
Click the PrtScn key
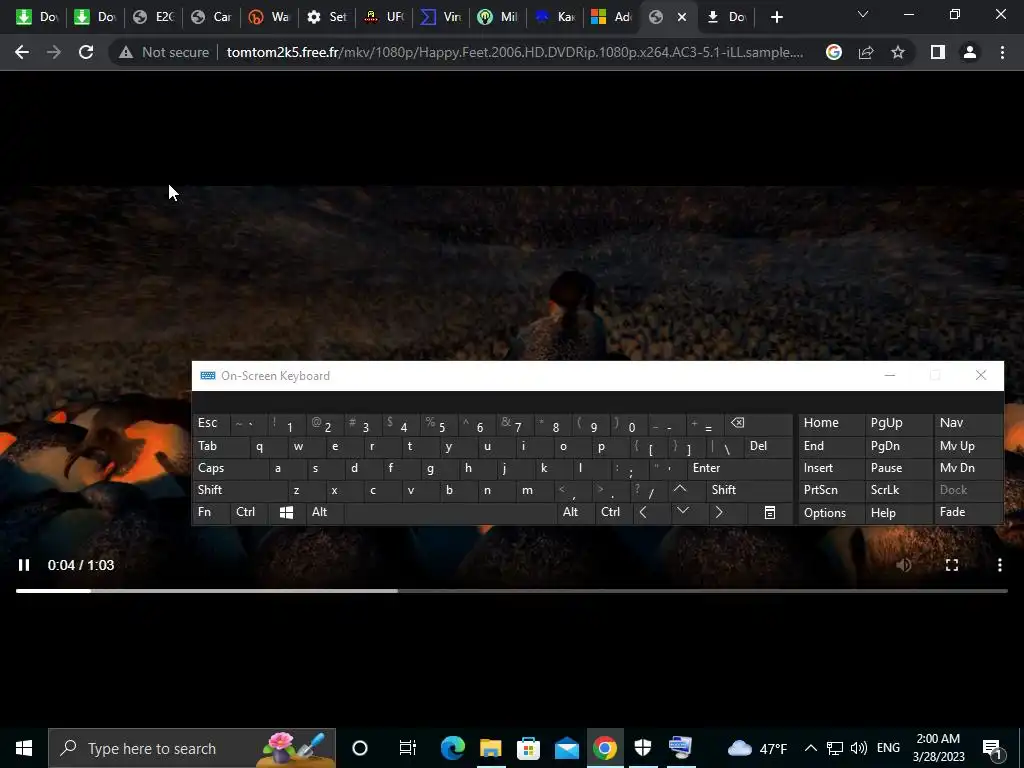click(831, 490)
